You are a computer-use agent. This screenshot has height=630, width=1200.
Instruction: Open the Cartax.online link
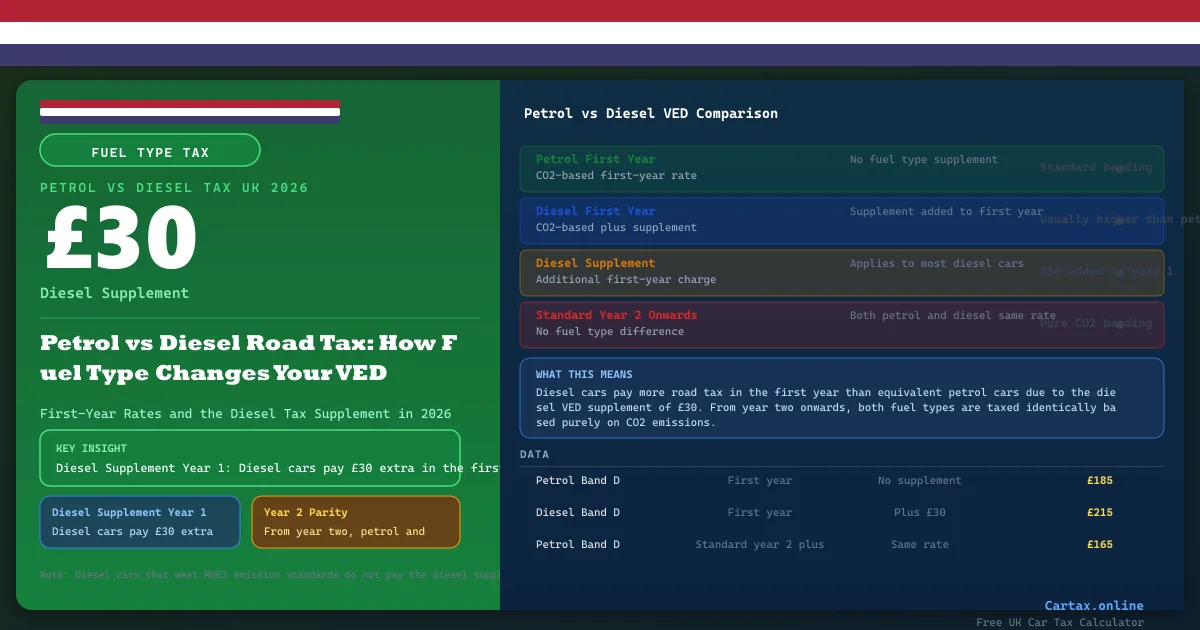pyautogui.click(x=1093, y=605)
